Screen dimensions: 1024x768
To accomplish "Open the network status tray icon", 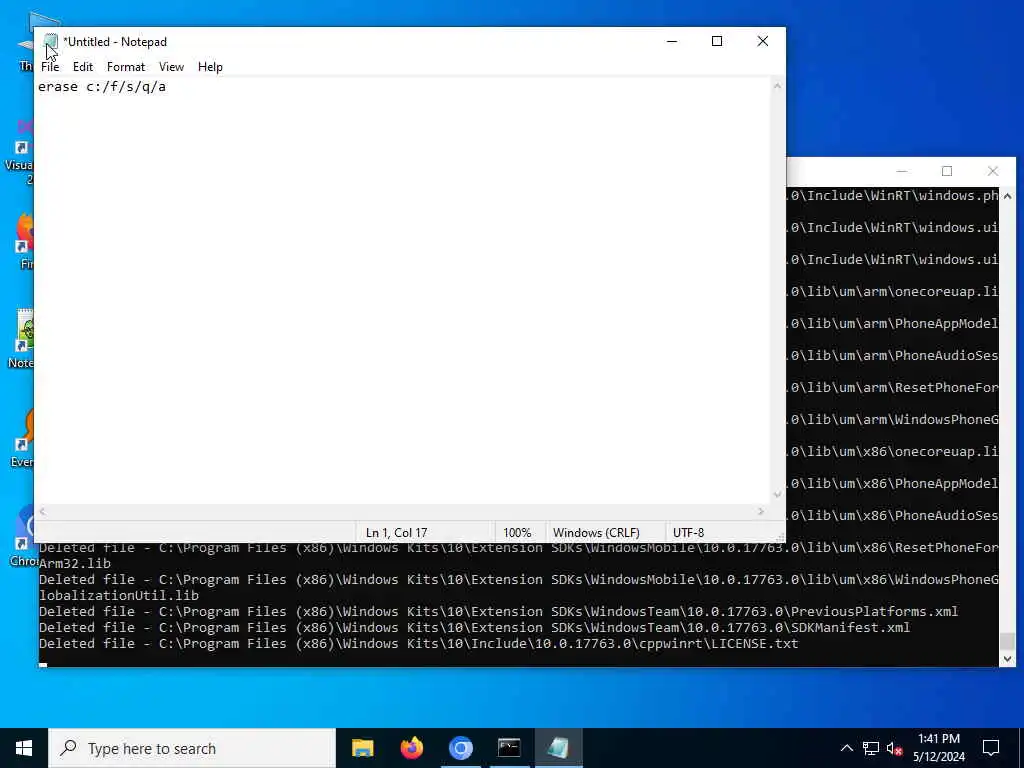I will (871, 748).
